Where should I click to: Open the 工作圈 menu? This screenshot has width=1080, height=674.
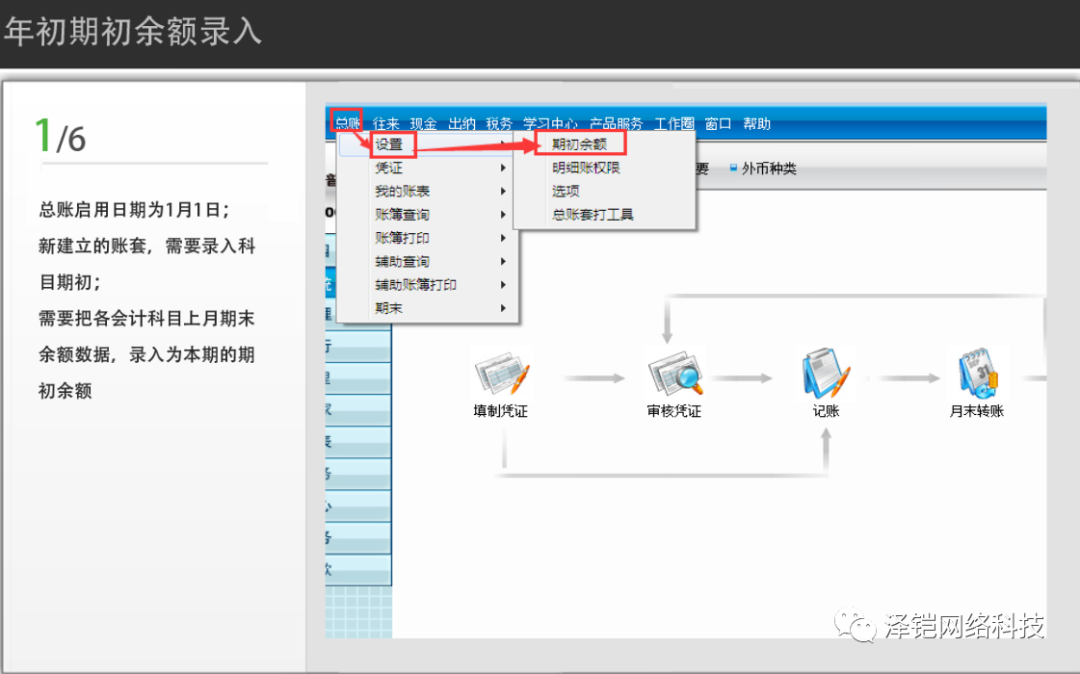674,123
